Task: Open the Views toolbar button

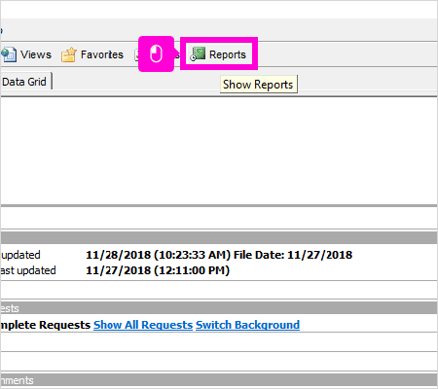Action: coord(27,54)
